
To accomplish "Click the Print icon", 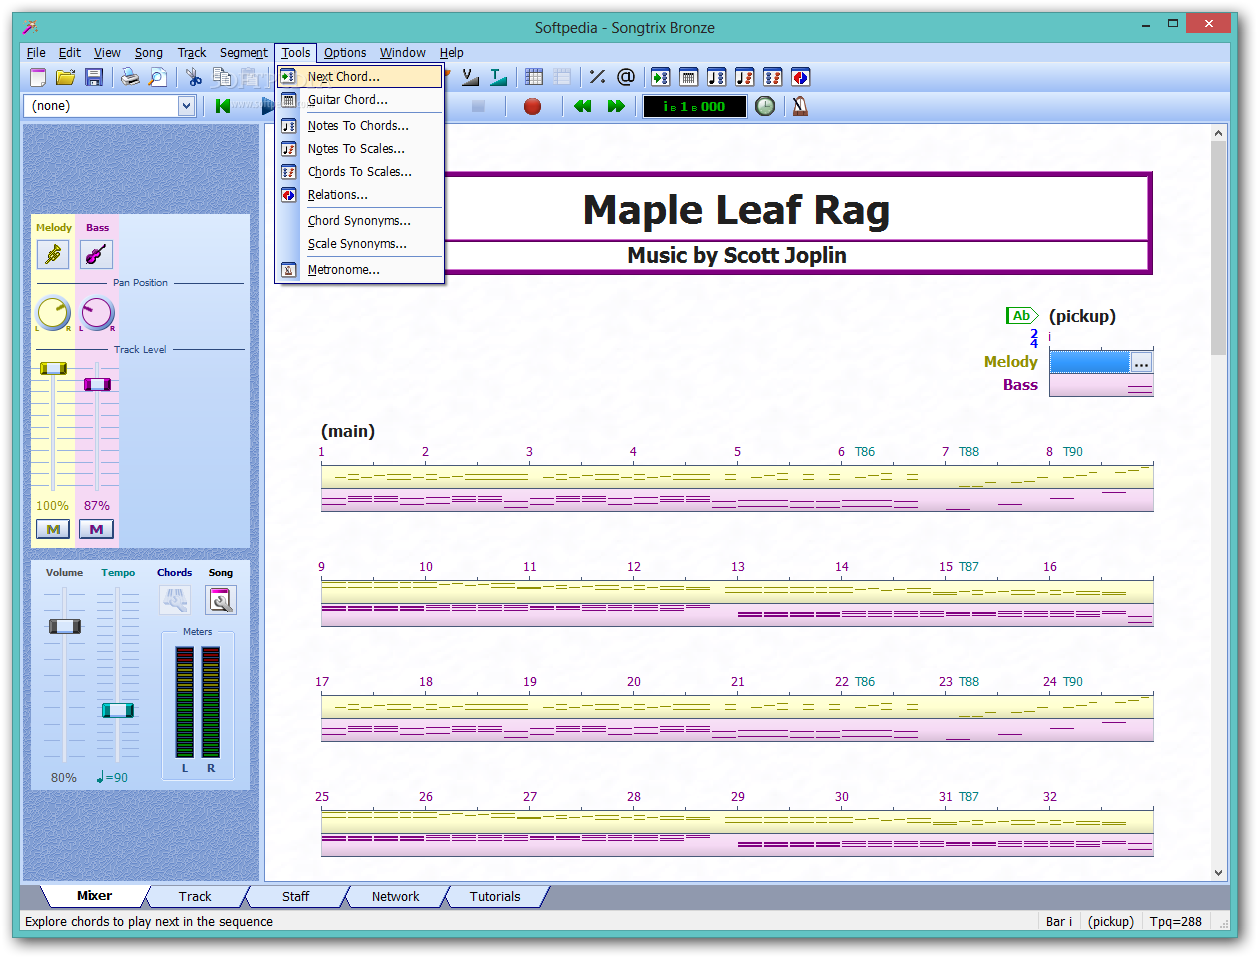I will click(130, 77).
